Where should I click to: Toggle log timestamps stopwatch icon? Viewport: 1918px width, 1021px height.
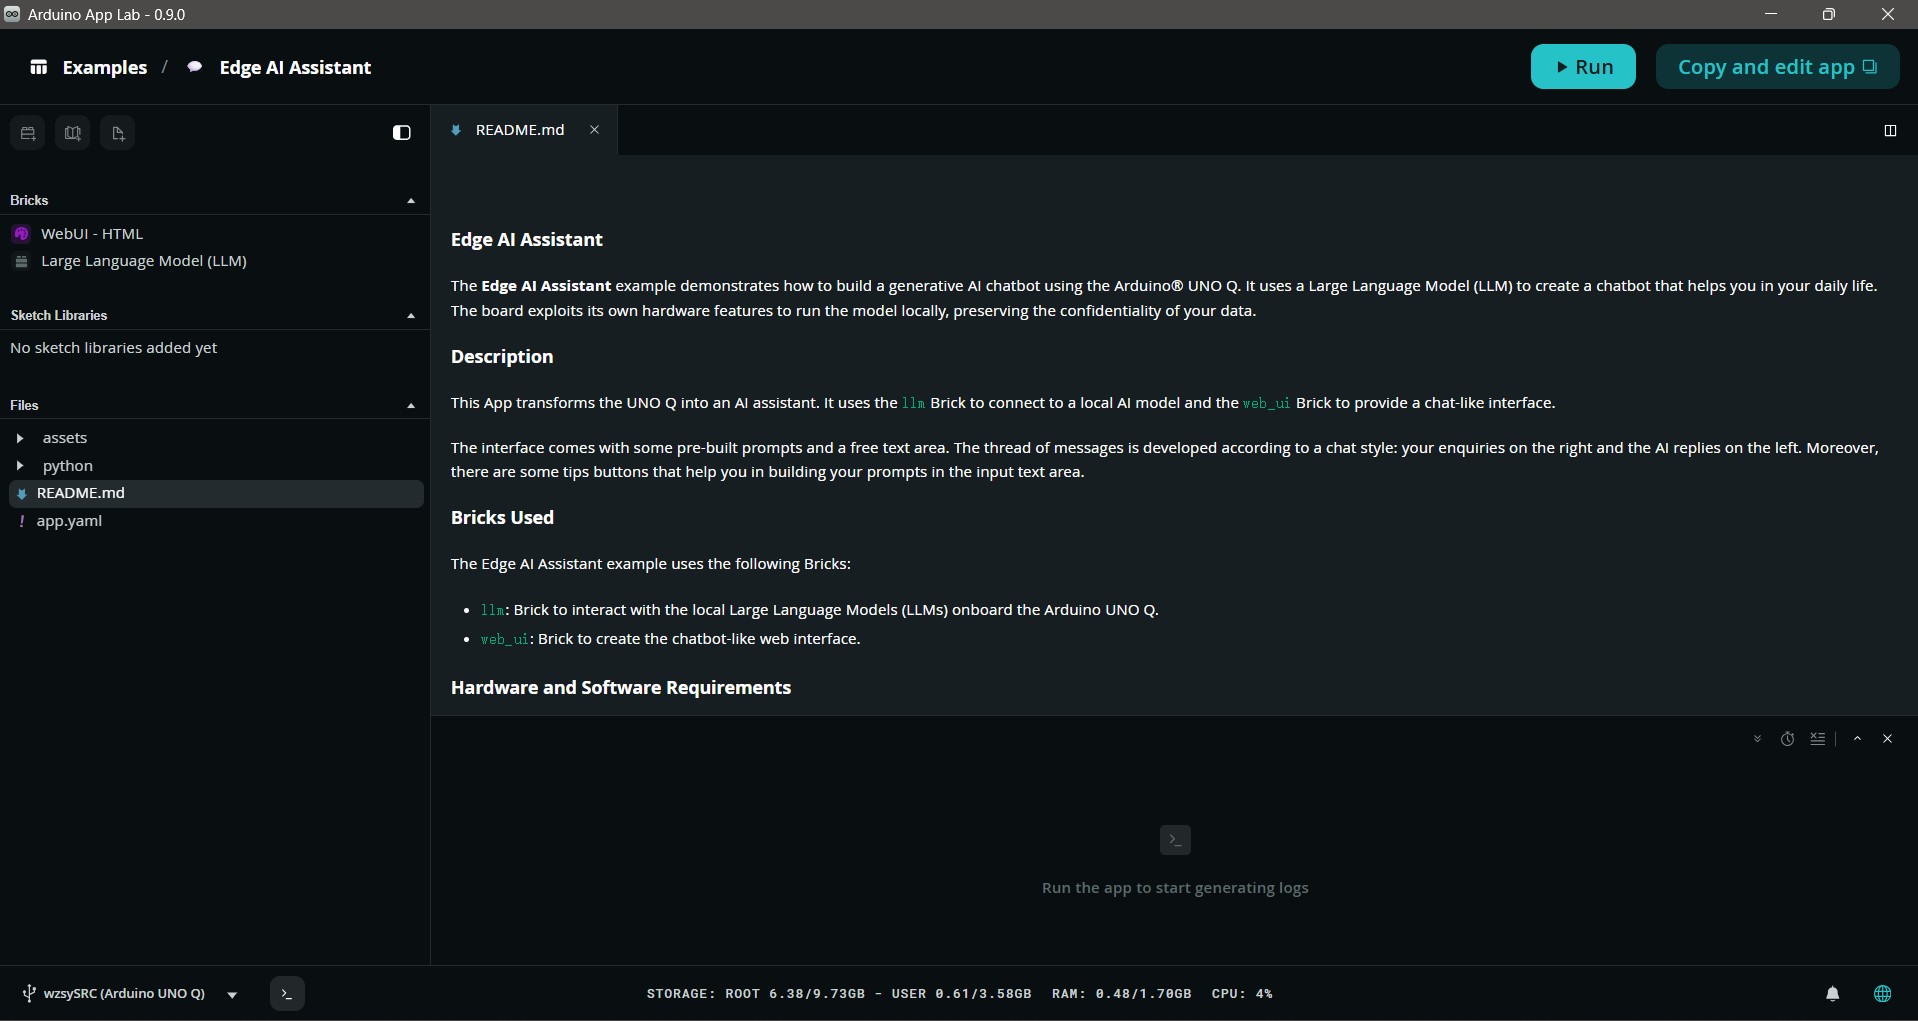(1787, 739)
